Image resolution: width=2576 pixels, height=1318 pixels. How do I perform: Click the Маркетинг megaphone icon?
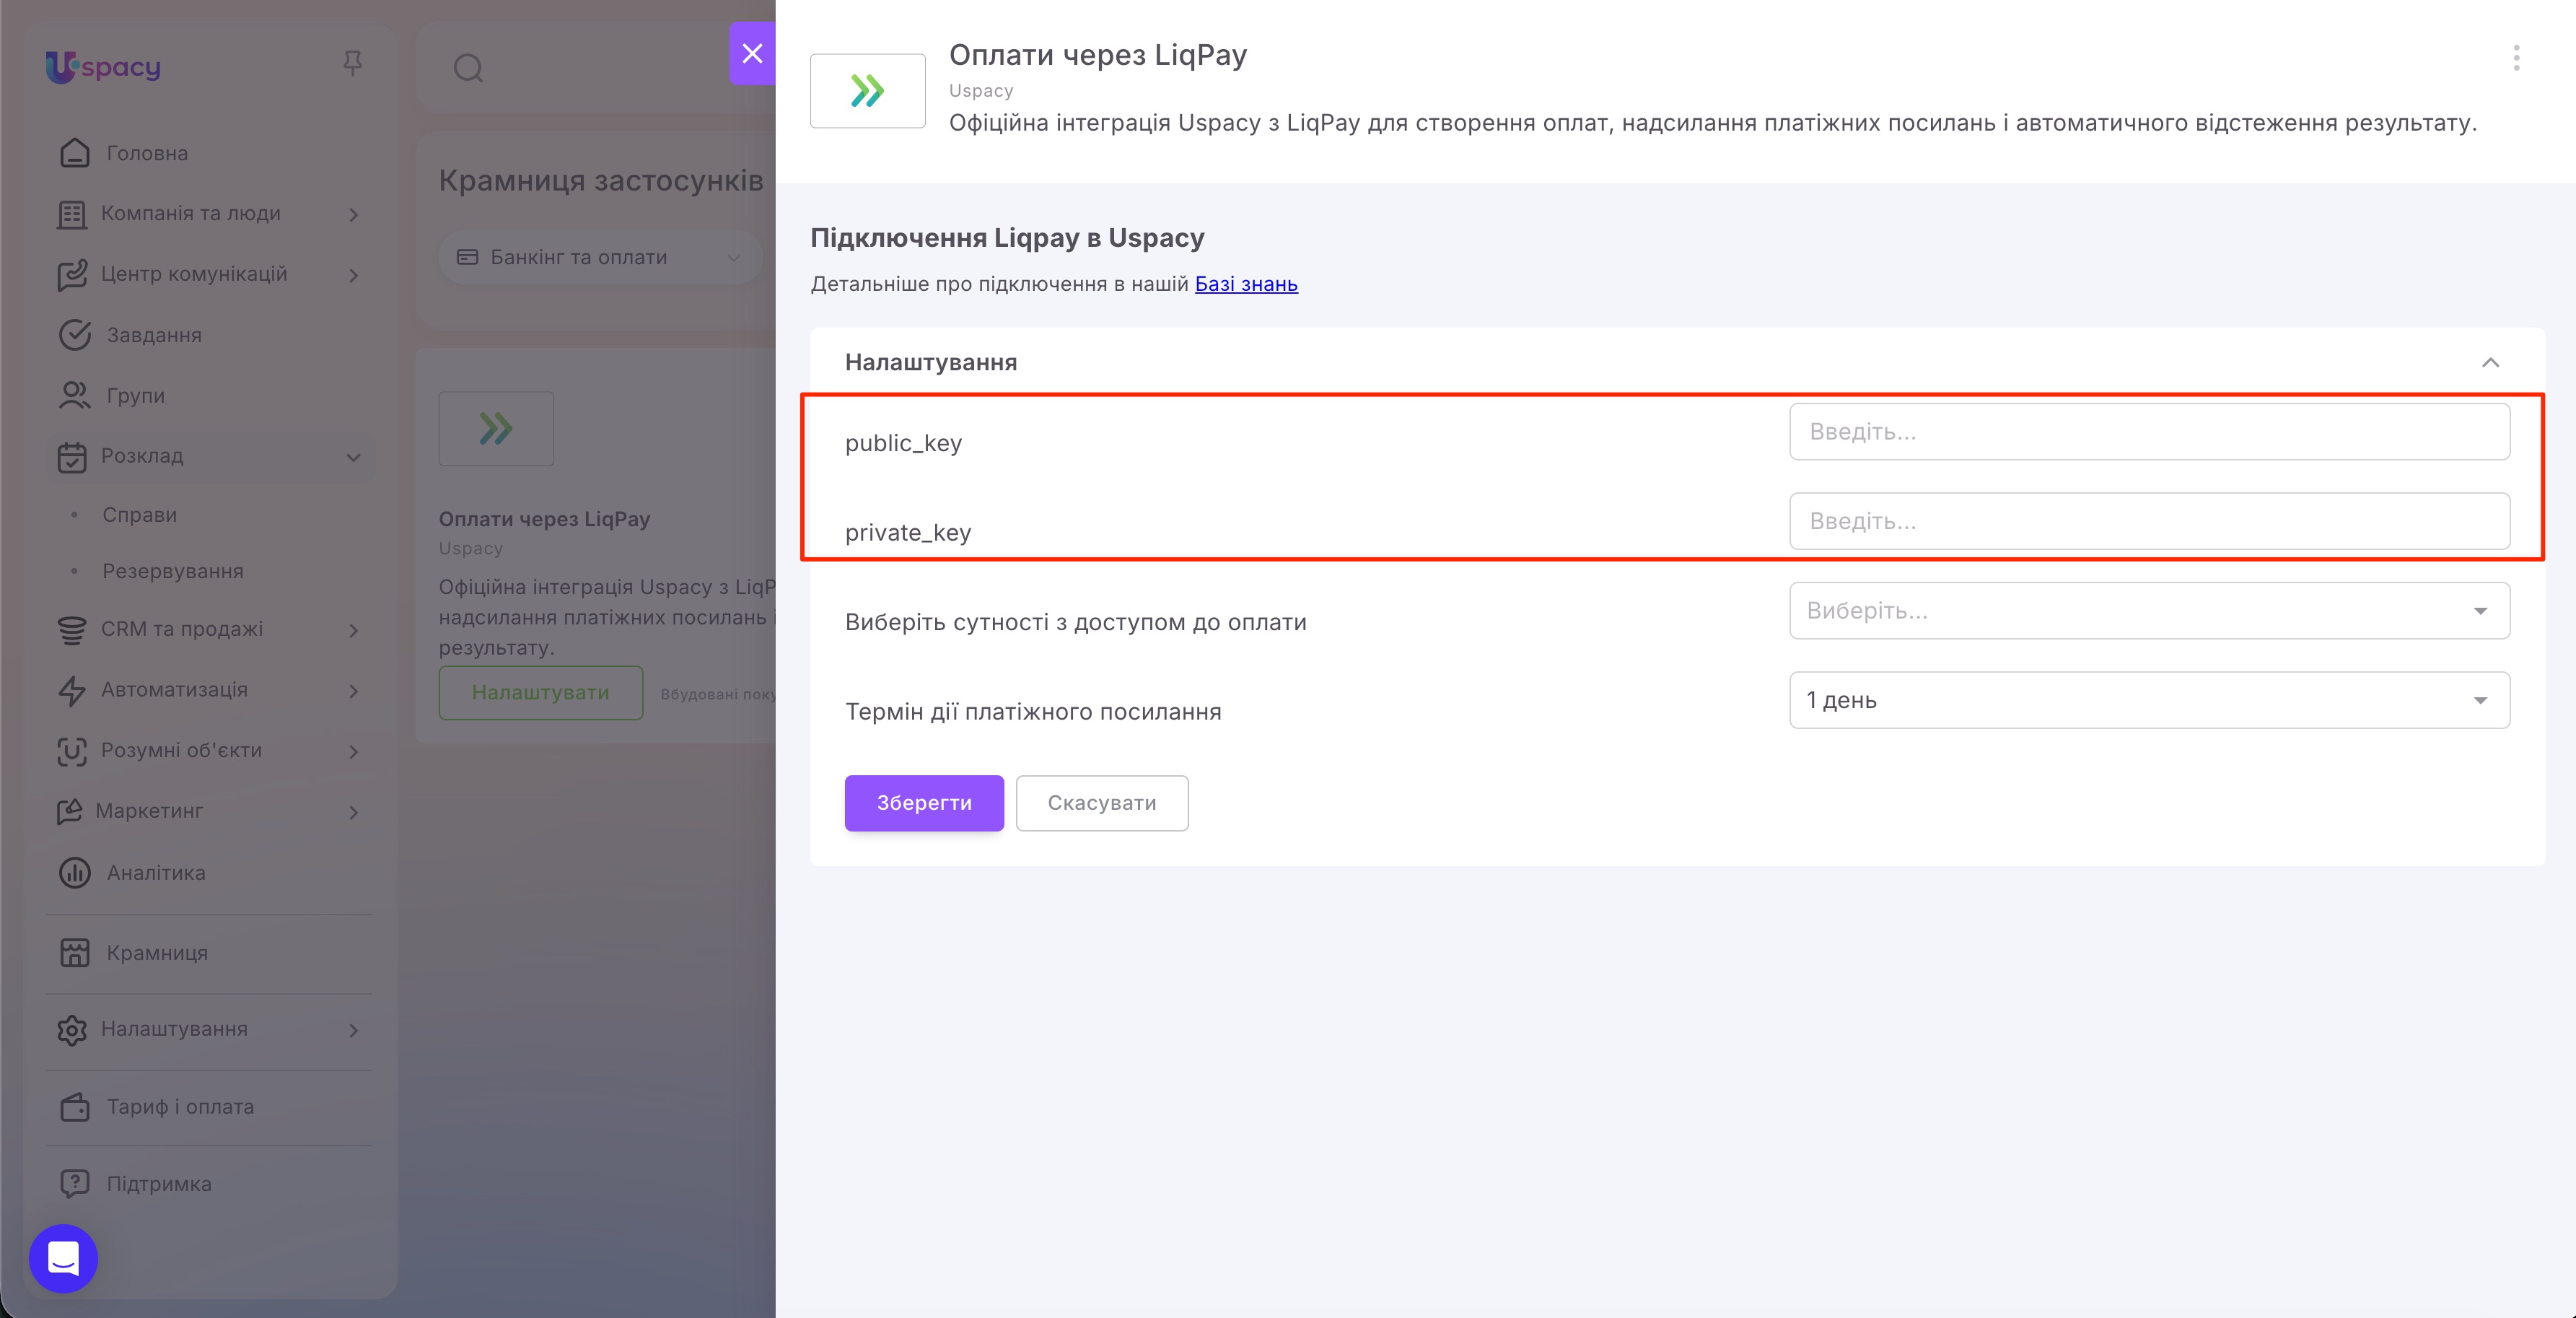coord(70,811)
